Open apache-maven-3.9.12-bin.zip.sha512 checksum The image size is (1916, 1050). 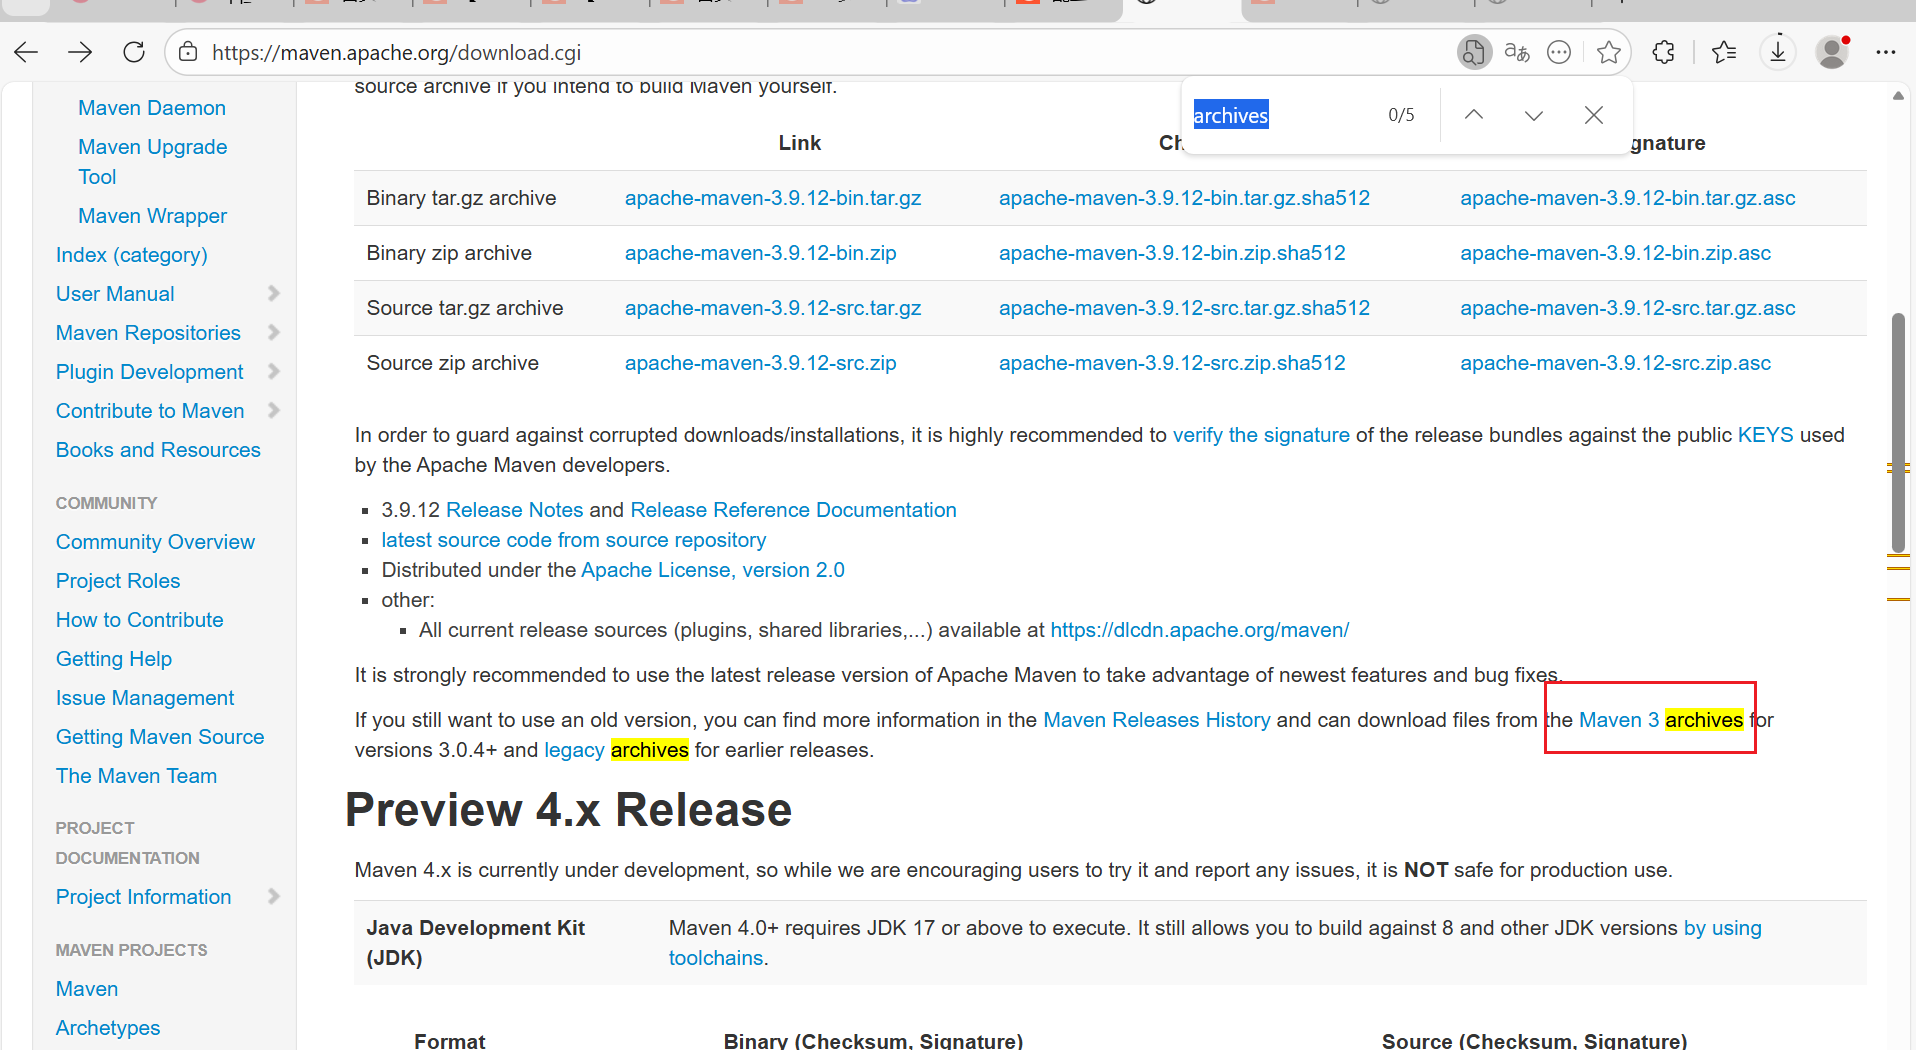click(1172, 253)
